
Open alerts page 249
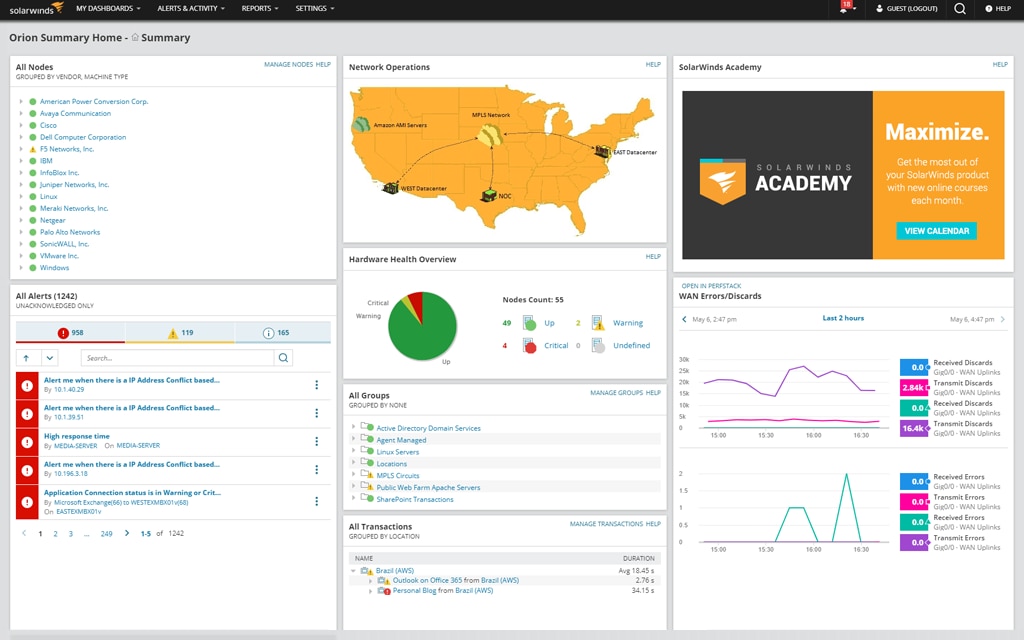point(106,534)
